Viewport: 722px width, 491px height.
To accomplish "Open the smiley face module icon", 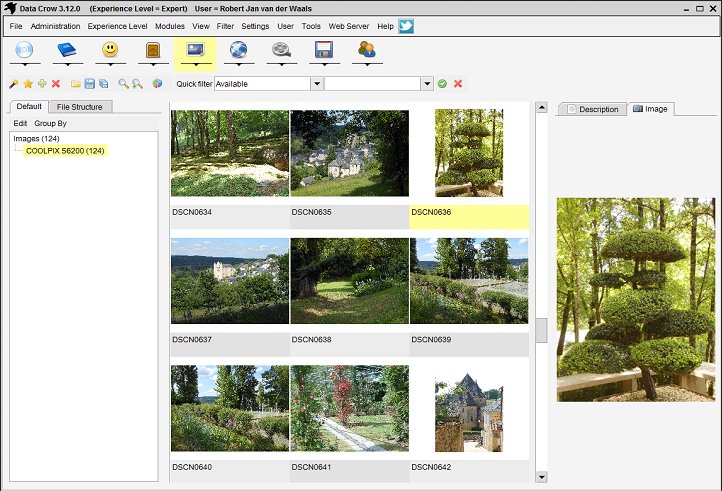I will click(x=110, y=49).
